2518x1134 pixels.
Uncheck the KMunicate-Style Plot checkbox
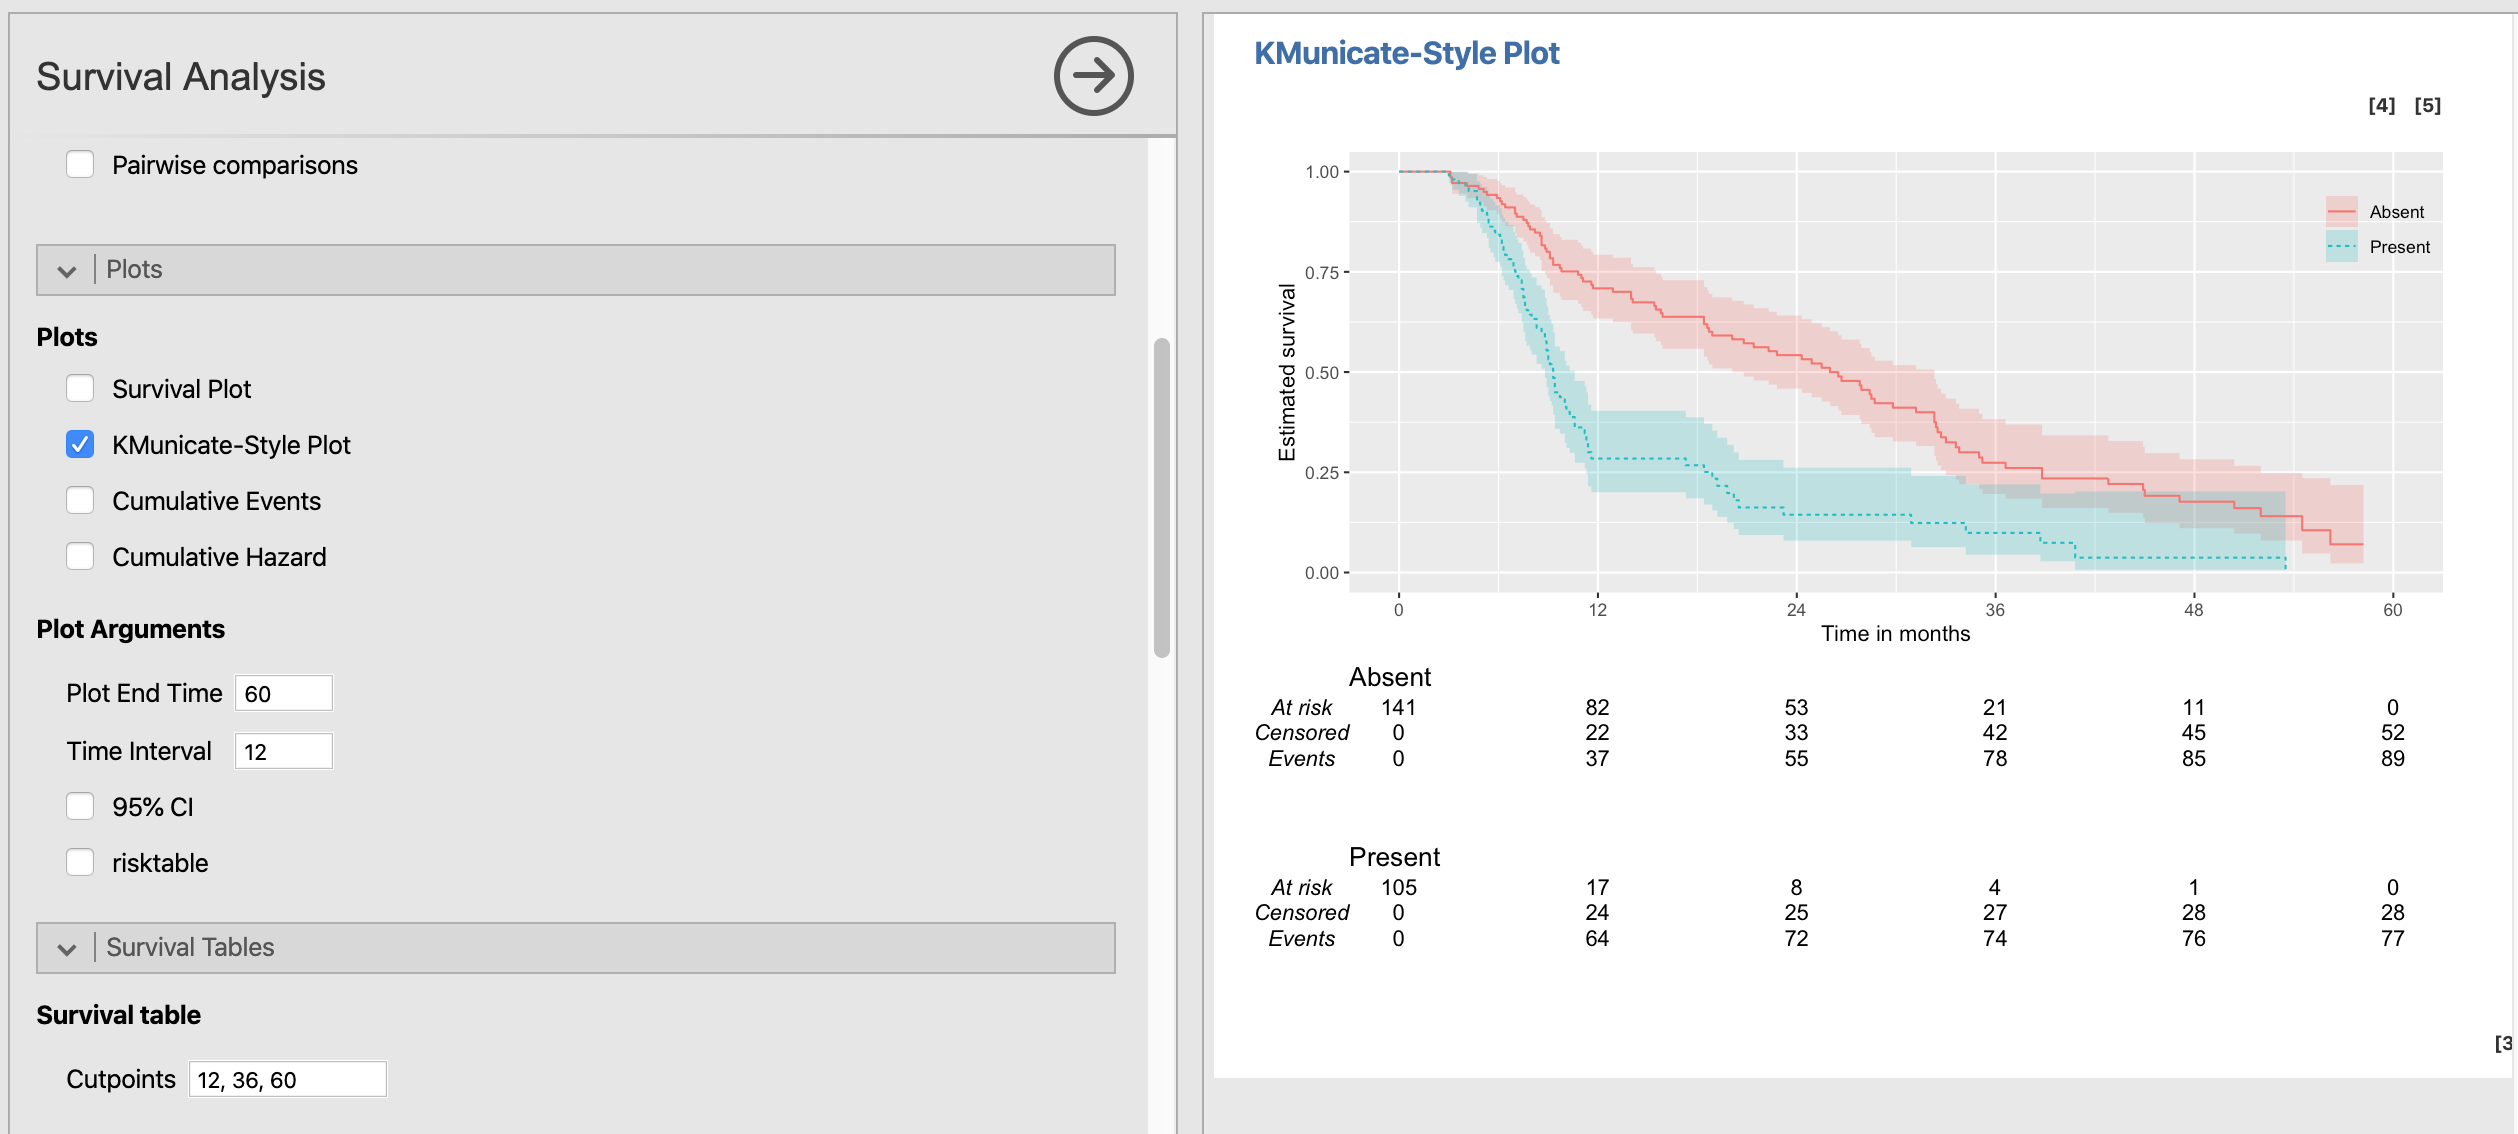[x=80, y=445]
